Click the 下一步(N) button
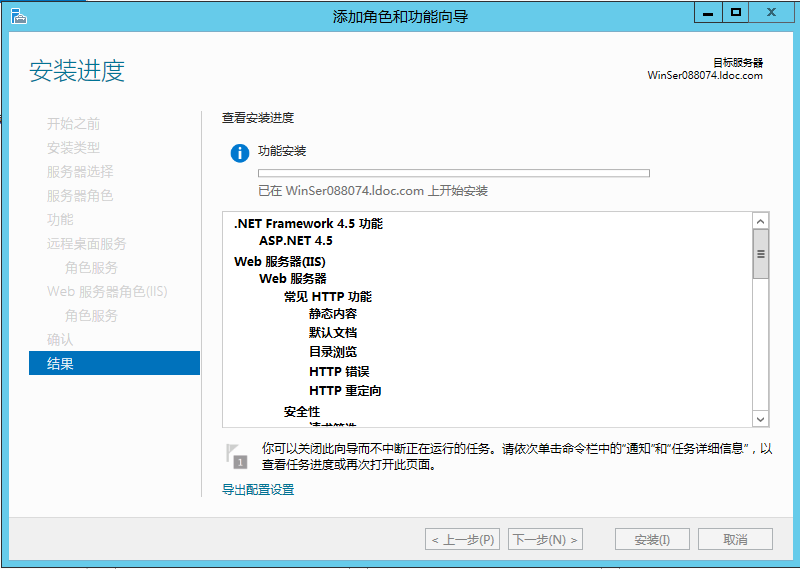The width and height of the screenshot is (800, 569). click(x=545, y=539)
